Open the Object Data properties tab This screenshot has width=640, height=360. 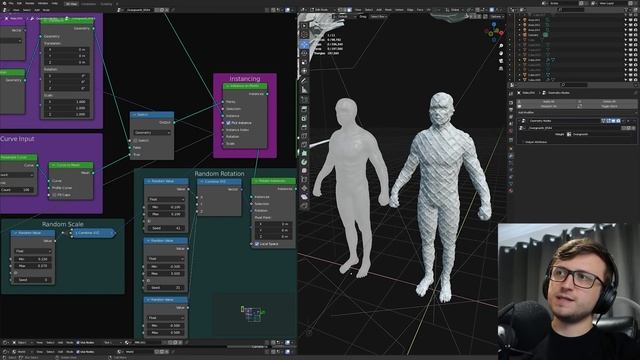point(511,184)
